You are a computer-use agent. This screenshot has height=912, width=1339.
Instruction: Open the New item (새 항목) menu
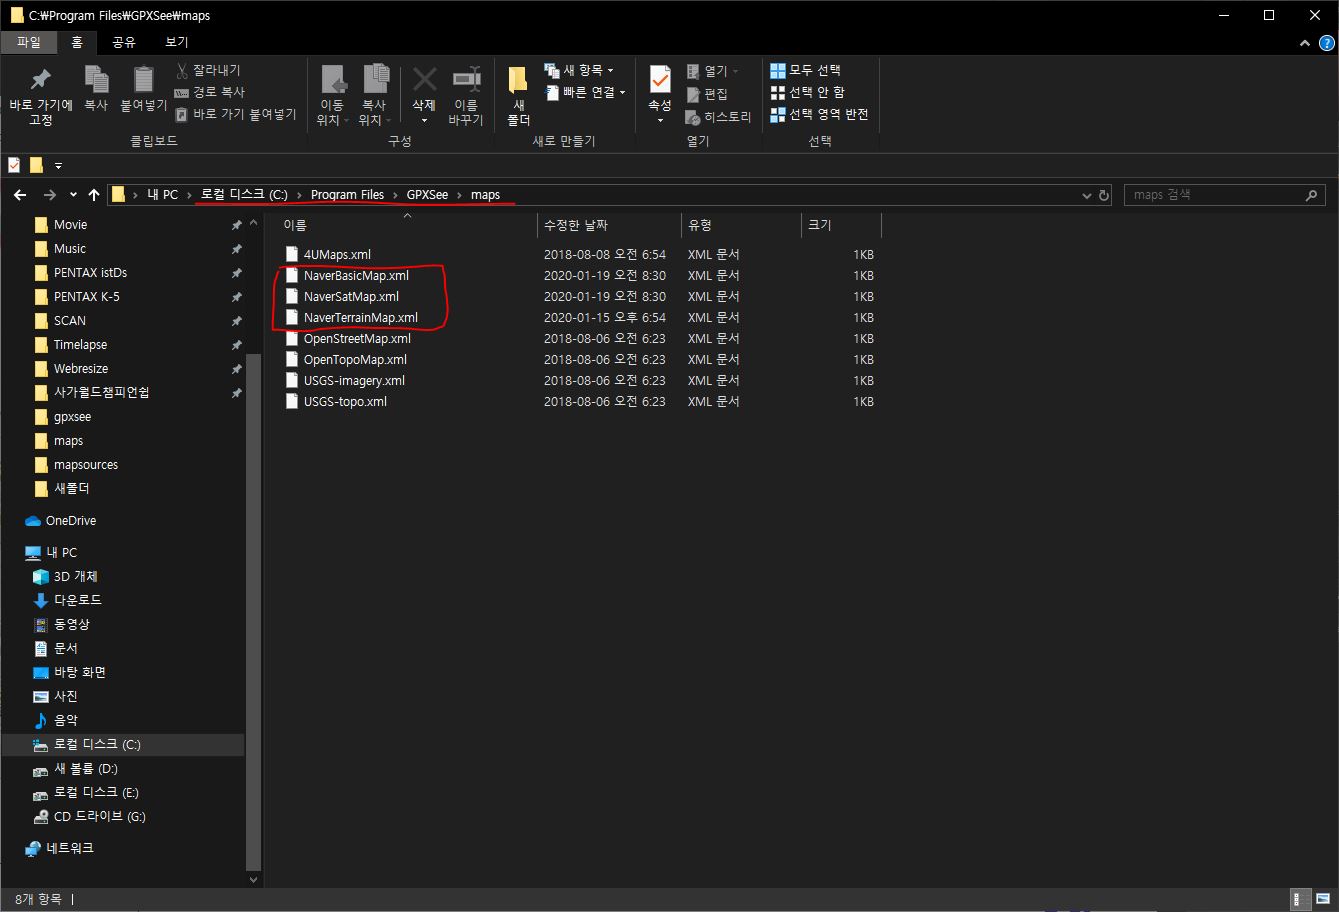pyautogui.click(x=579, y=70)
